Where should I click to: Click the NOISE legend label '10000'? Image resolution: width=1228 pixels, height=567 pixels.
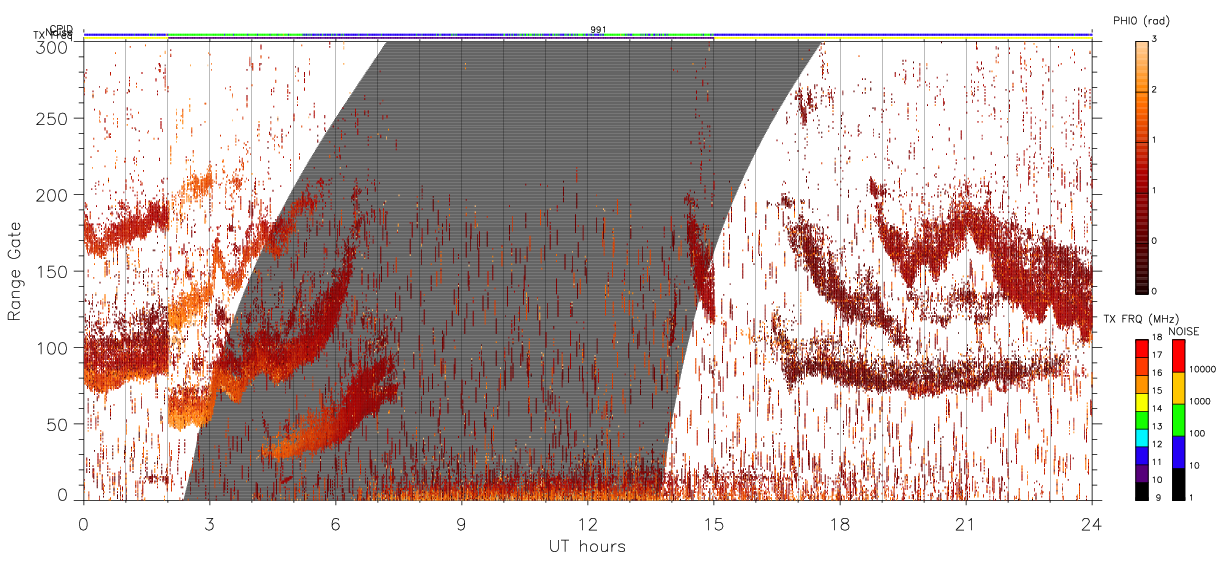1203,370
